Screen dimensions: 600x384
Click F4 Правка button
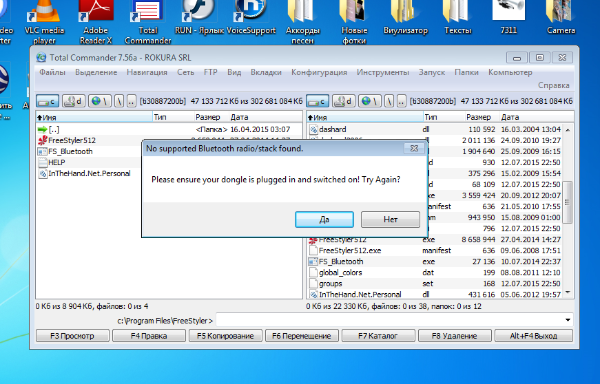click(x=149, y=336)
